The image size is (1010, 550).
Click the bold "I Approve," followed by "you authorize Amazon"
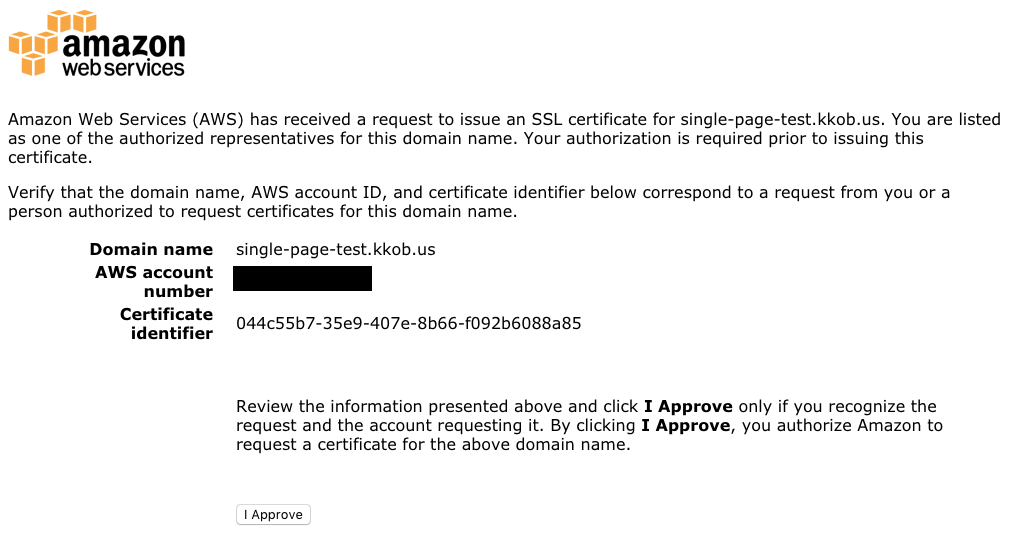688,426
